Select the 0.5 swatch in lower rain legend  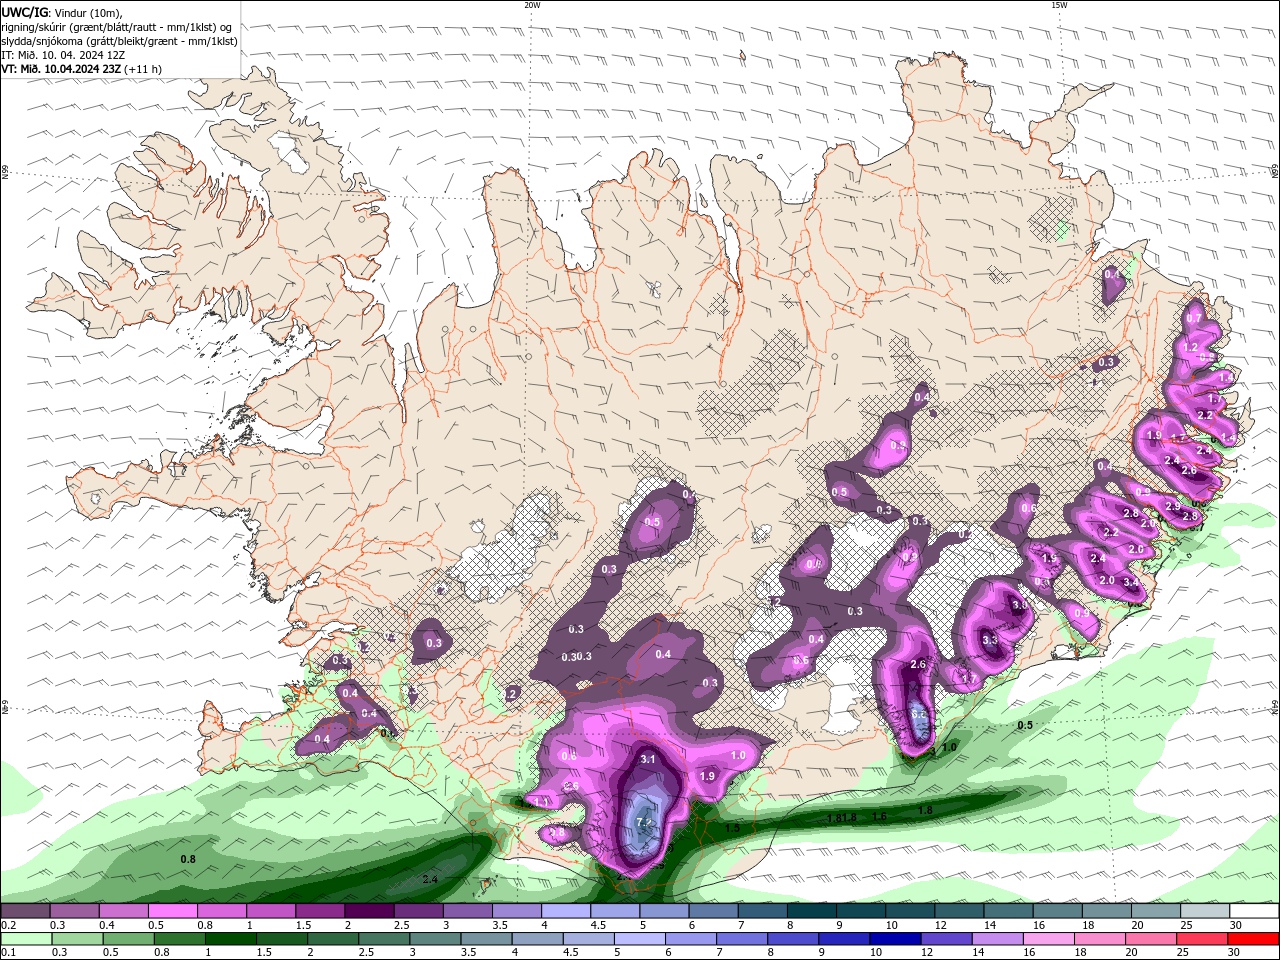pyautogui.click(x=128, y=939)
